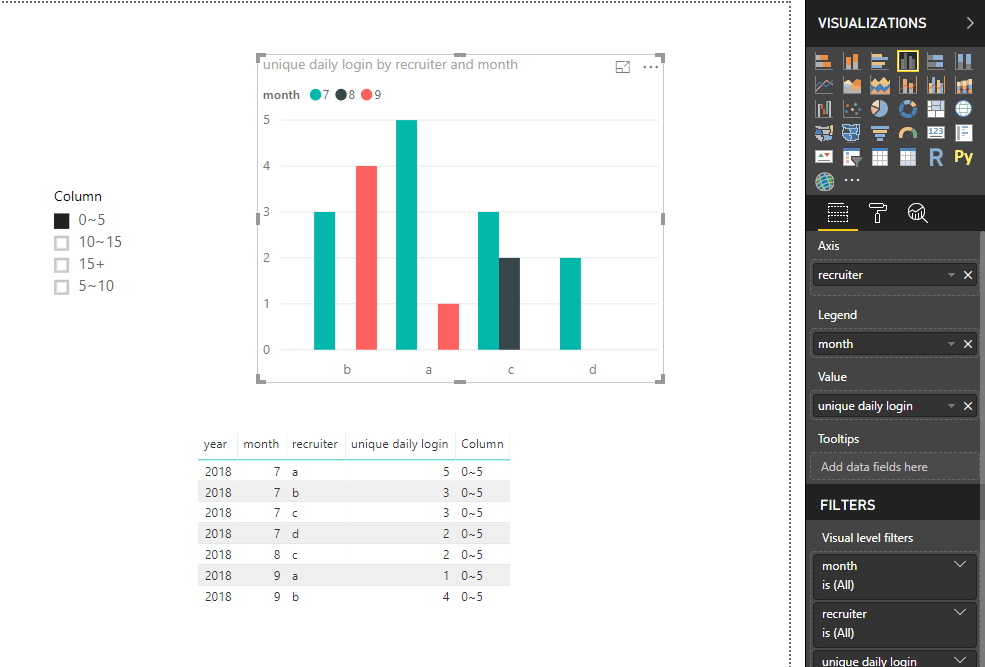
Task: Switch to the Fields tab
Action: click(837, 213)
